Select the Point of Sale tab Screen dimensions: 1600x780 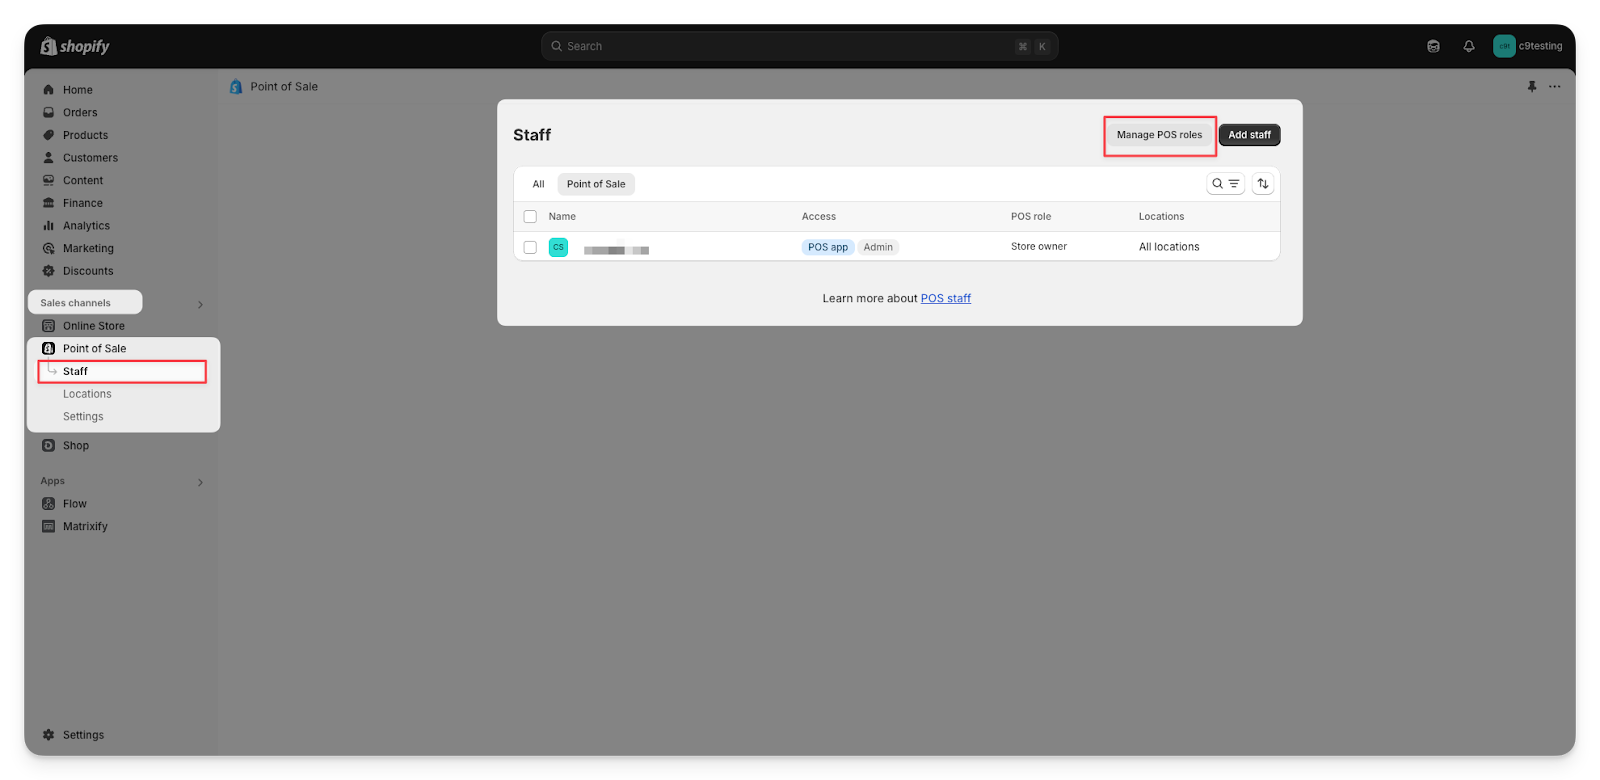coord(596,184)
